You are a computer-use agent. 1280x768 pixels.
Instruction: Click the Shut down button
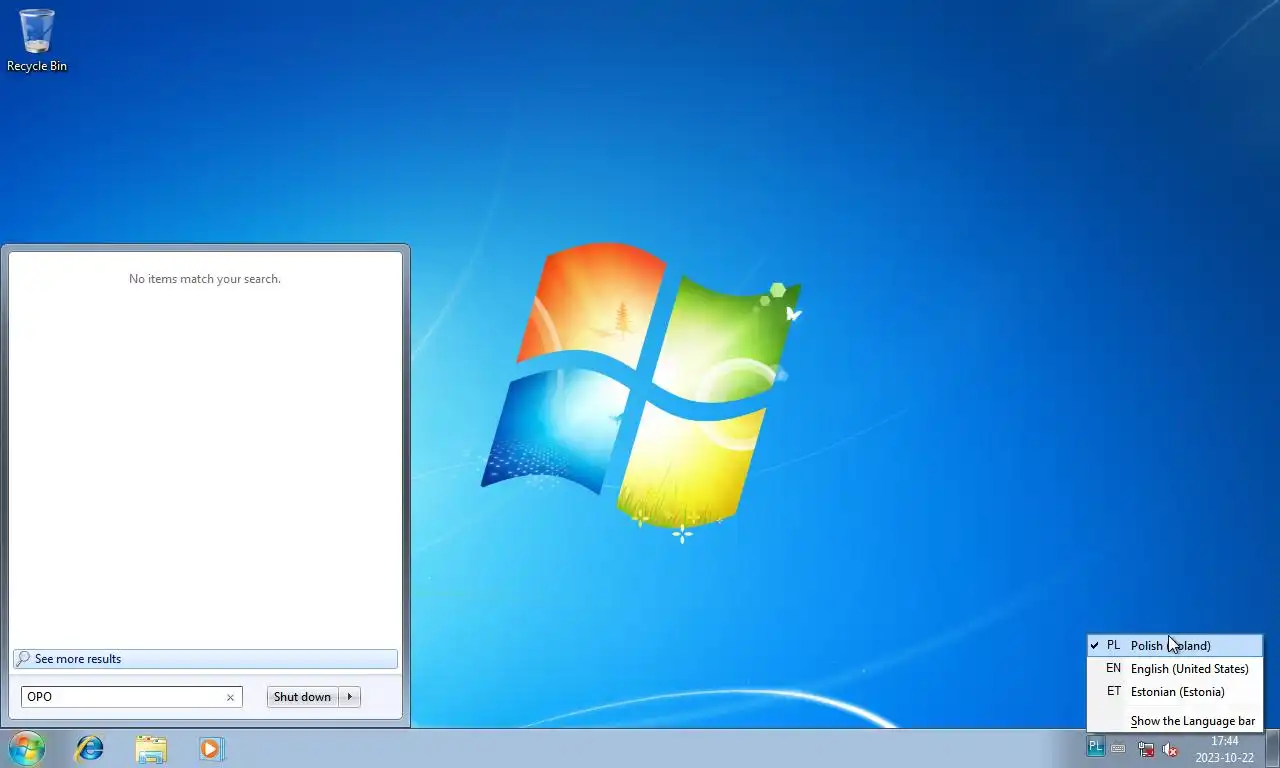[x=302, y=697]
